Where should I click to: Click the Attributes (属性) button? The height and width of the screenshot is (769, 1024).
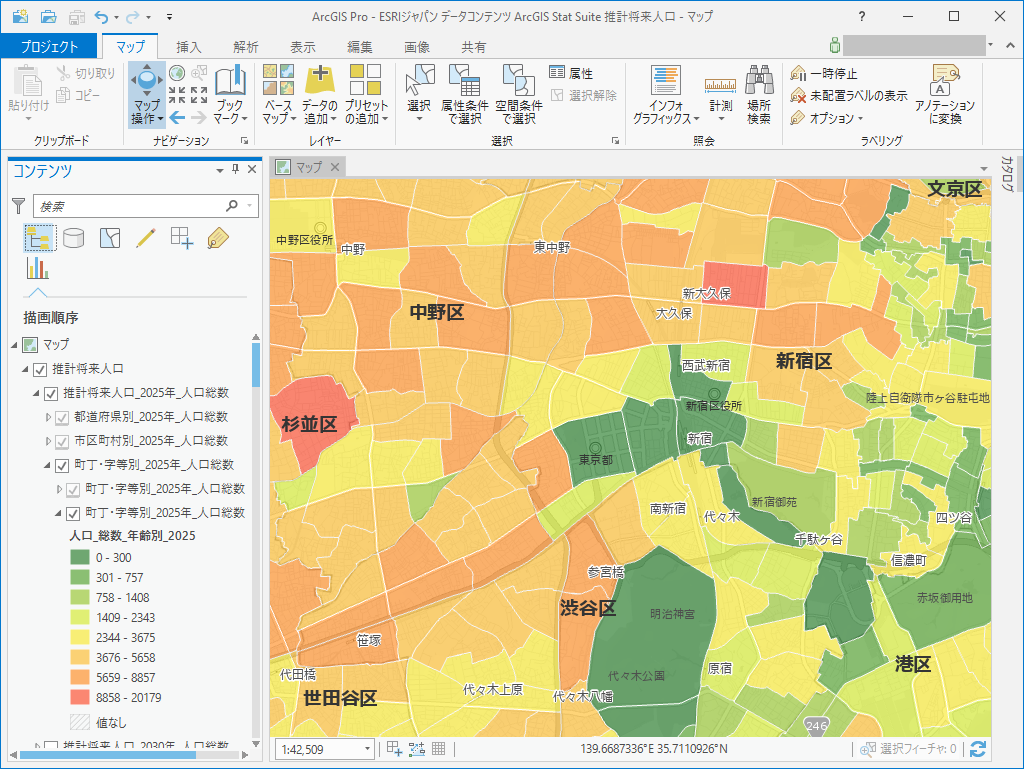pos(571,73)
